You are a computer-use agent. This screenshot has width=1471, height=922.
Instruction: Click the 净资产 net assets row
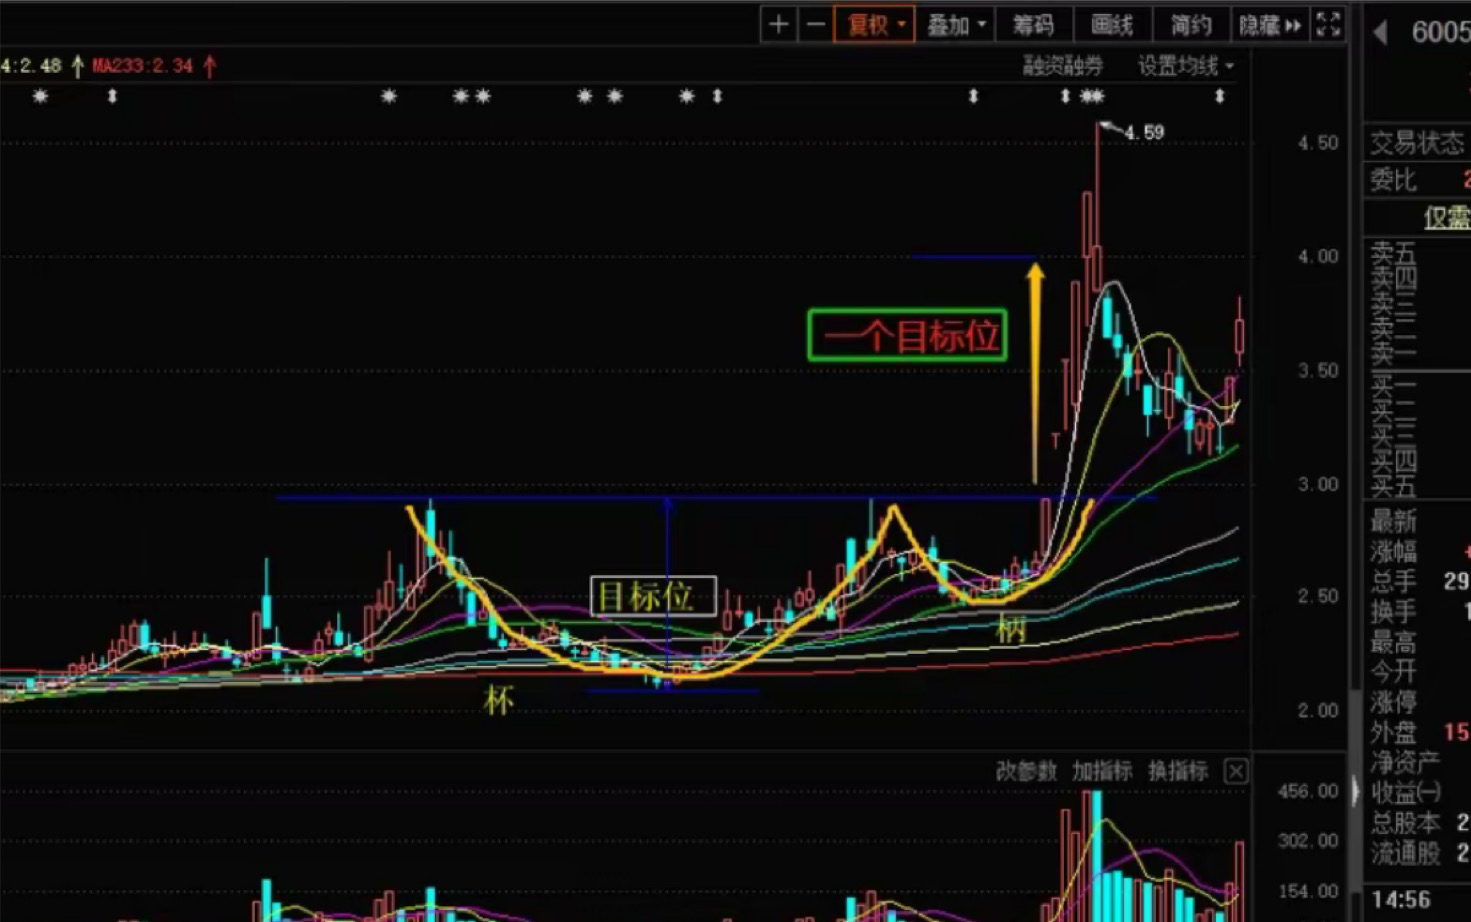pyautogui.click(x=1418, y=763)
